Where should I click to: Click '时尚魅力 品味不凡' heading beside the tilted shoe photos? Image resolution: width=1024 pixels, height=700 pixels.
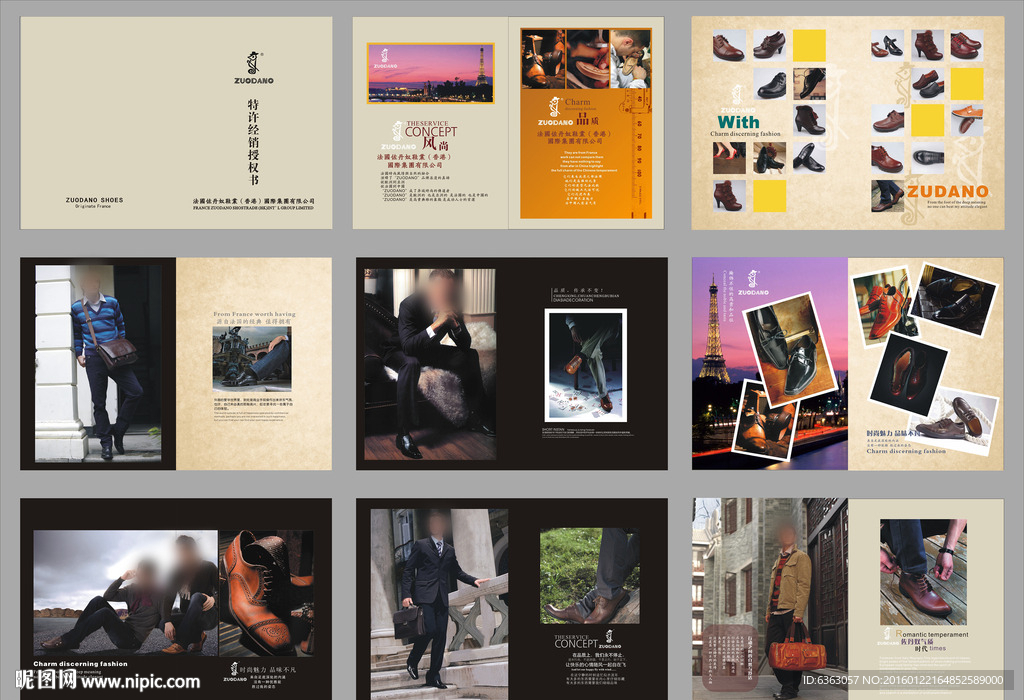pyautogui.click(x=893, y=434)
